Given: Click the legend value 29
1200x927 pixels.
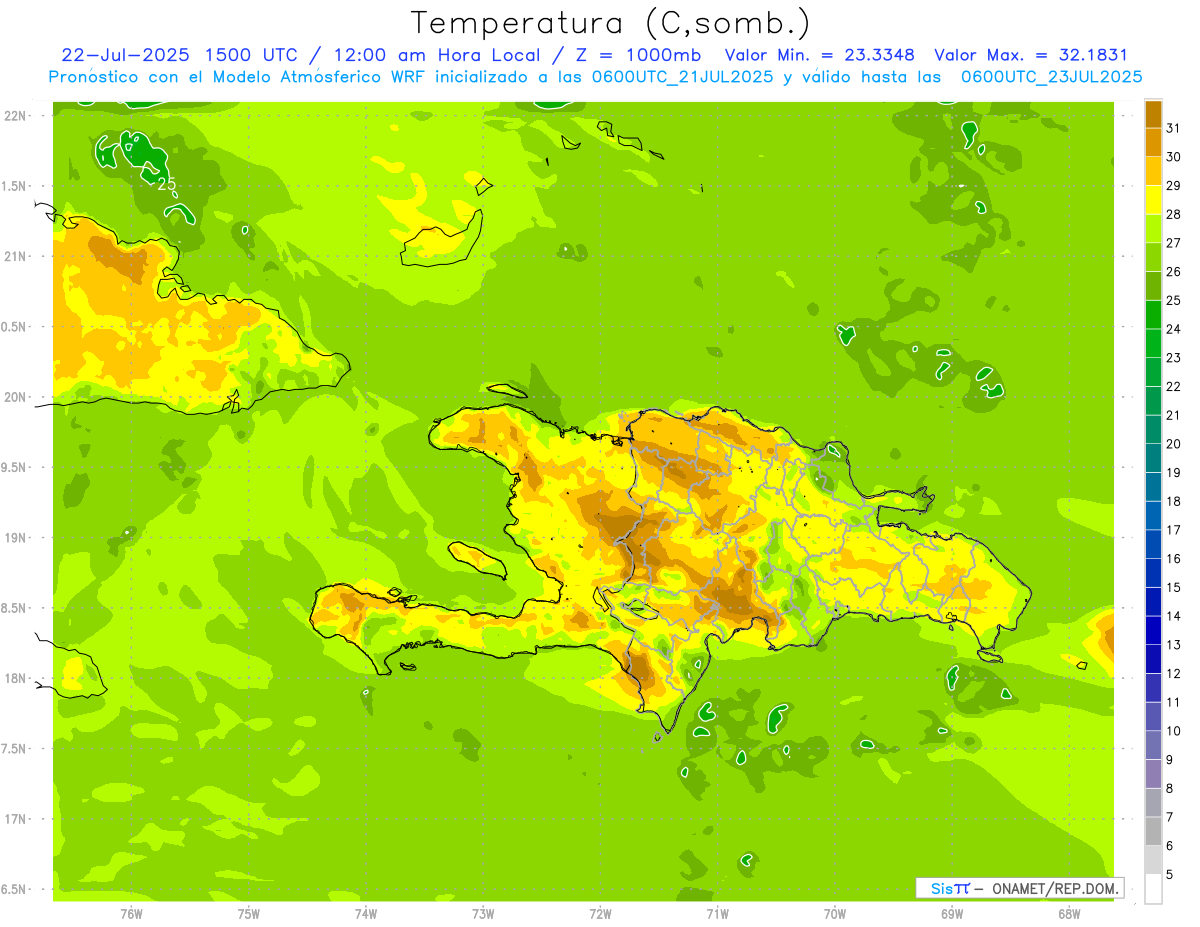Looking at the screenshot, I should click(1173, 186).
